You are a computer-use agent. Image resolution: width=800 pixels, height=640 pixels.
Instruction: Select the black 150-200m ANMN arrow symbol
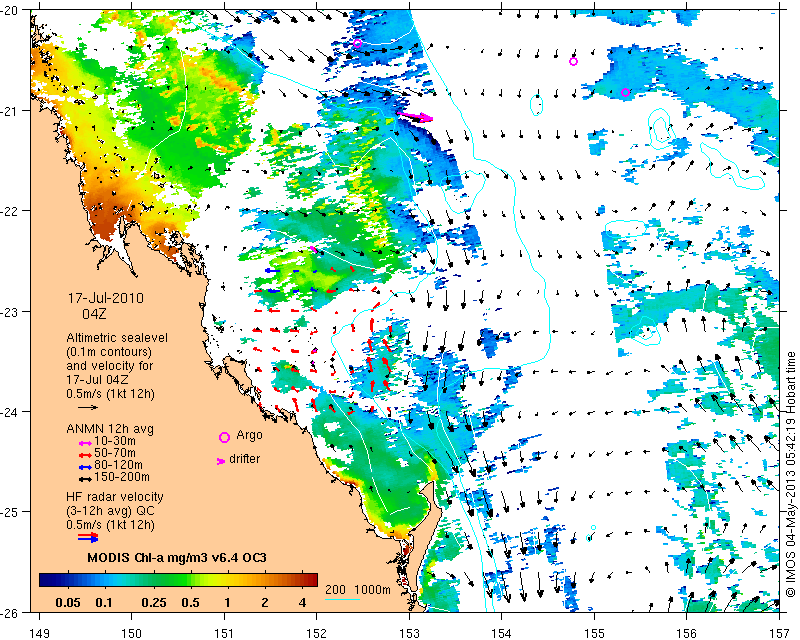click(85, 478)
